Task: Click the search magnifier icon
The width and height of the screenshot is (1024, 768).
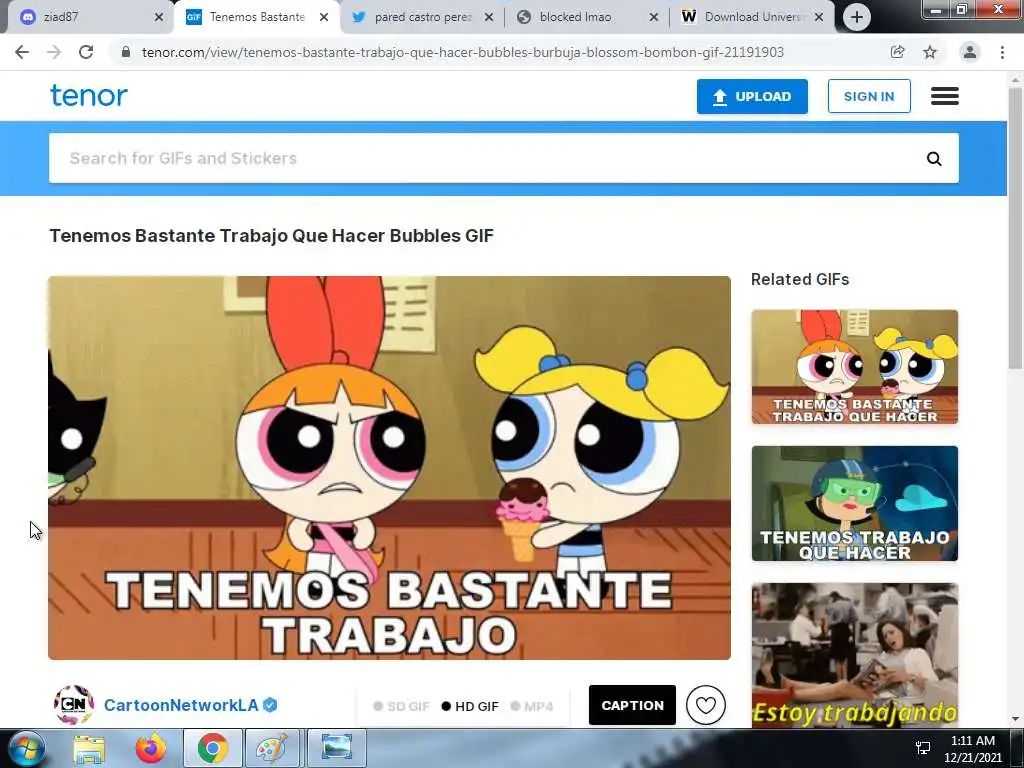Action: (934, 159)
